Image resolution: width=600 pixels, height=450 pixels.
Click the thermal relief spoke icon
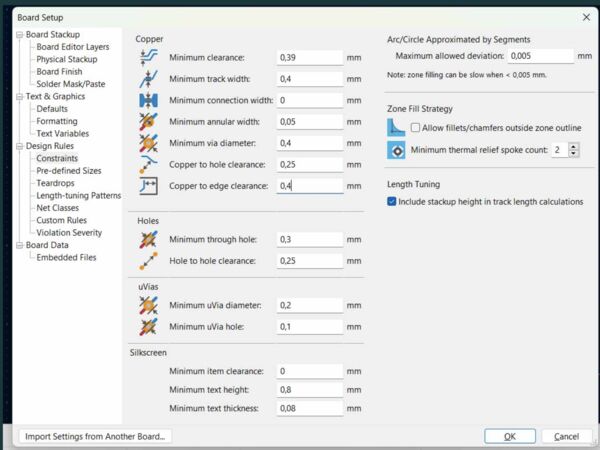point(396,150)
